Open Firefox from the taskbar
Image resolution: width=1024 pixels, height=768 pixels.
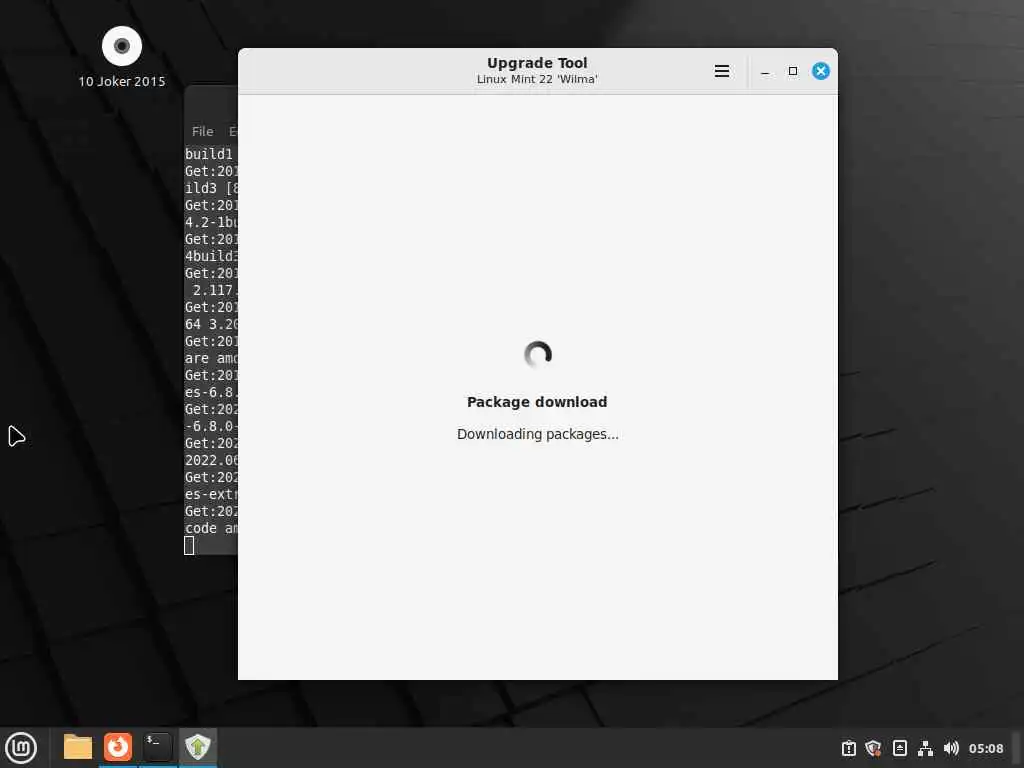click(x=118, y=747)
